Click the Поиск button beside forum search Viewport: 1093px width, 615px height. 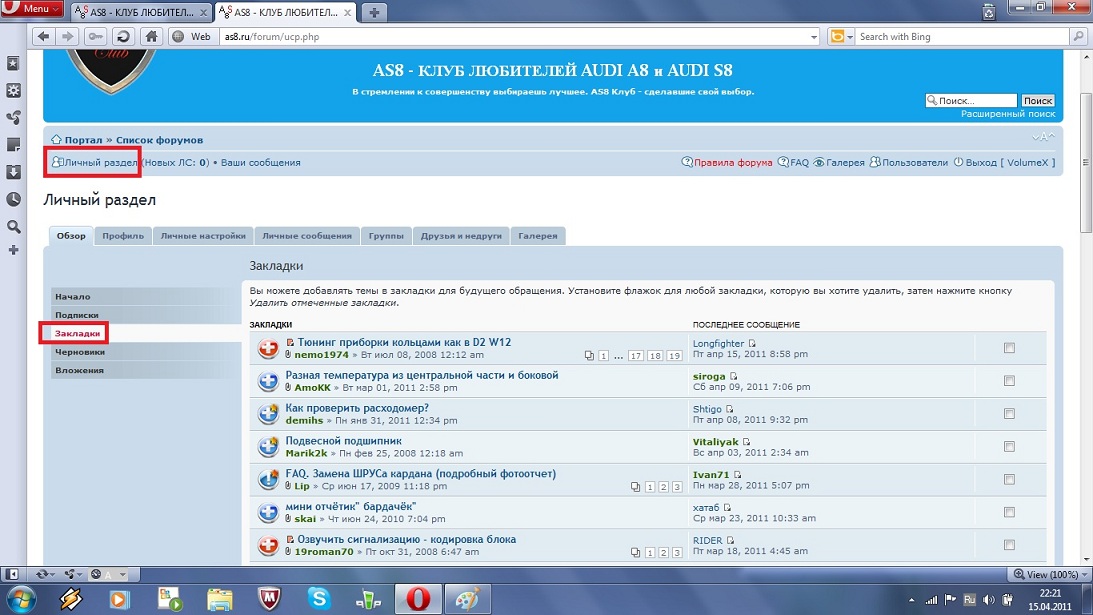[x=1037, y=101]
